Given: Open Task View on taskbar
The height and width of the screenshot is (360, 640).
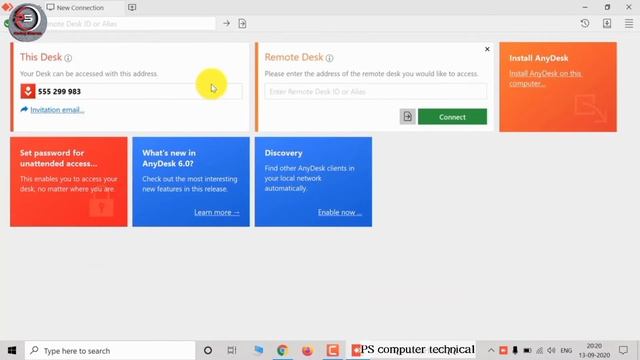Looking at the screenshot, I should pyautogui.click(x=232, y=350).
